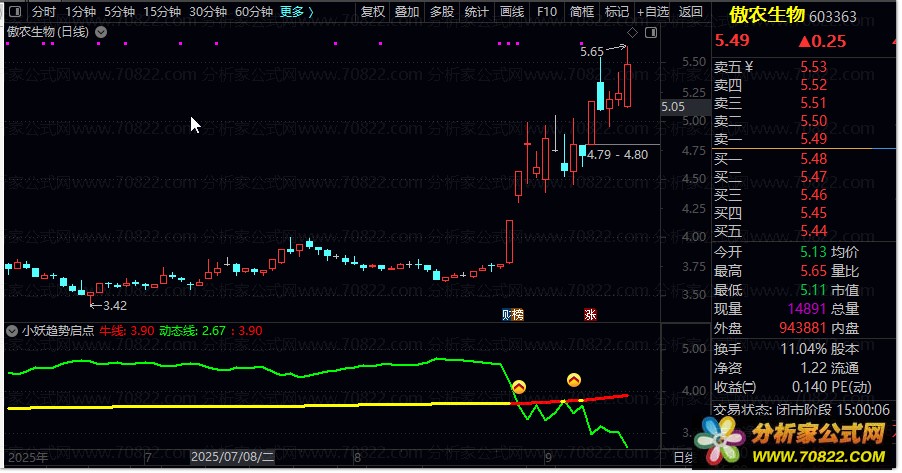
Task: Click the 叠加 toolbar button
Action: point(407,12)
